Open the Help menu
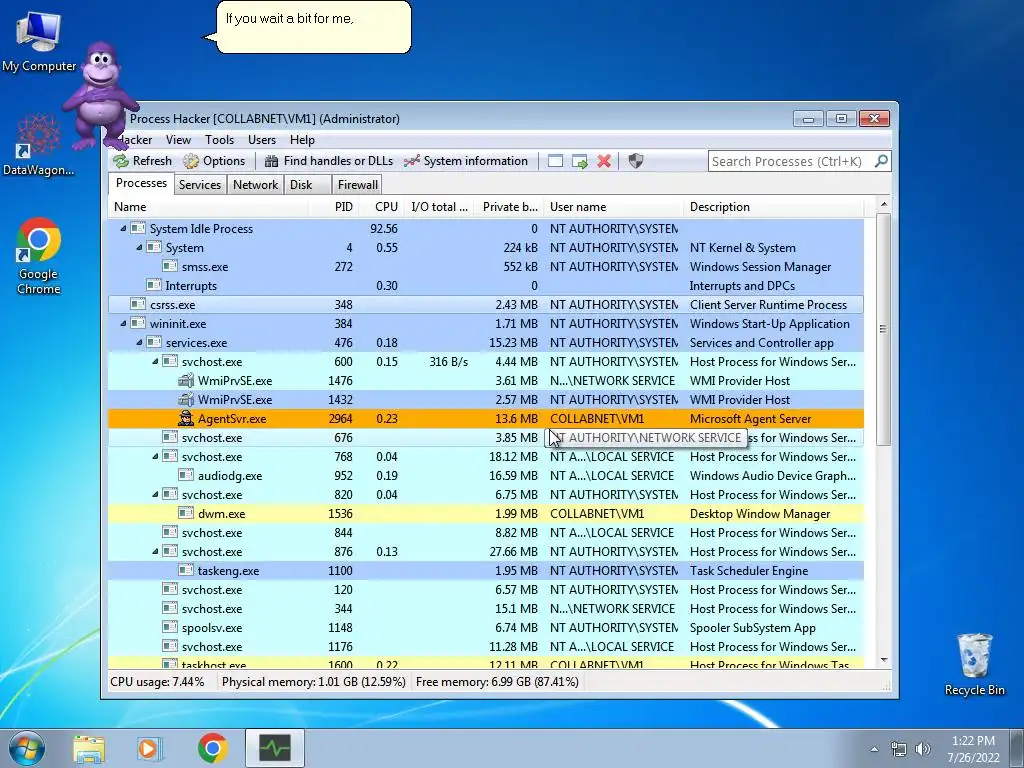The width and height of the screenshot is (1024, 768). tap(302, 140)
